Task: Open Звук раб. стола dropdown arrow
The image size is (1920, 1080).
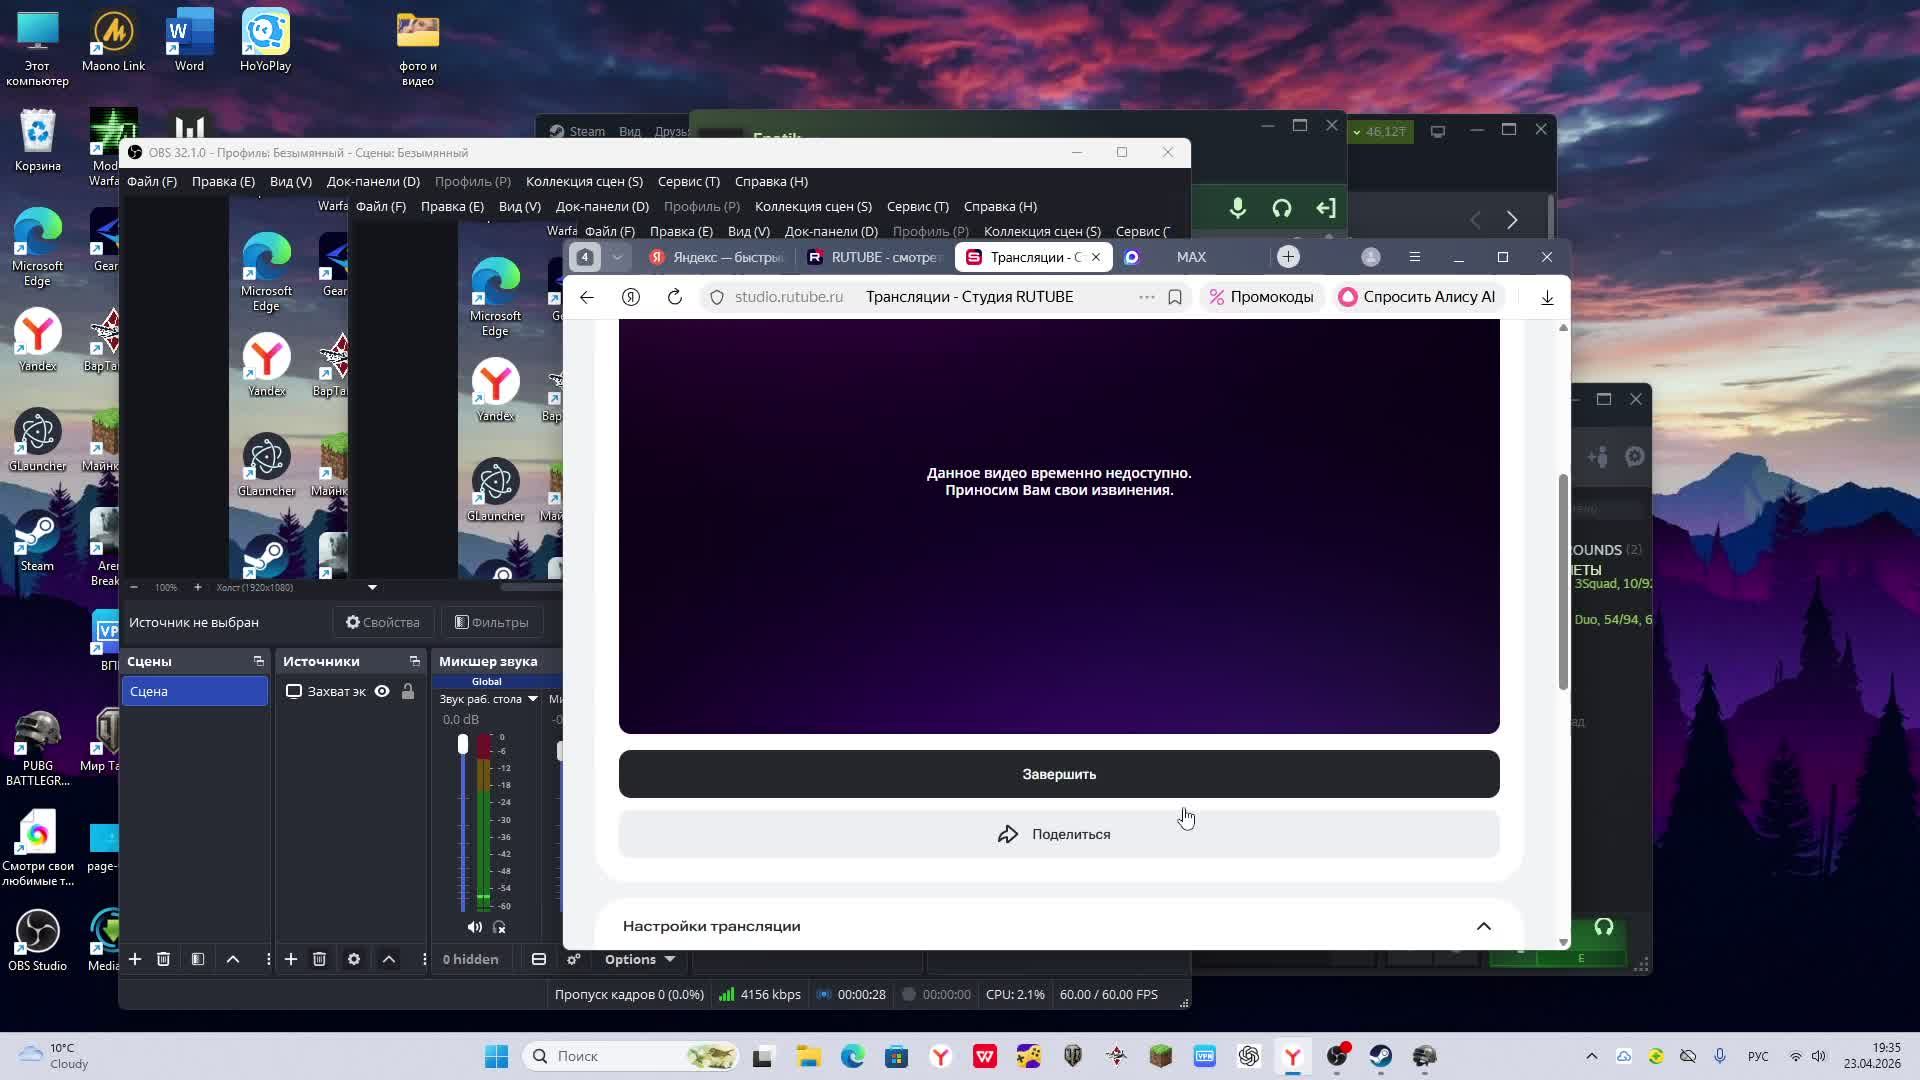Action: tap(533, 699)
